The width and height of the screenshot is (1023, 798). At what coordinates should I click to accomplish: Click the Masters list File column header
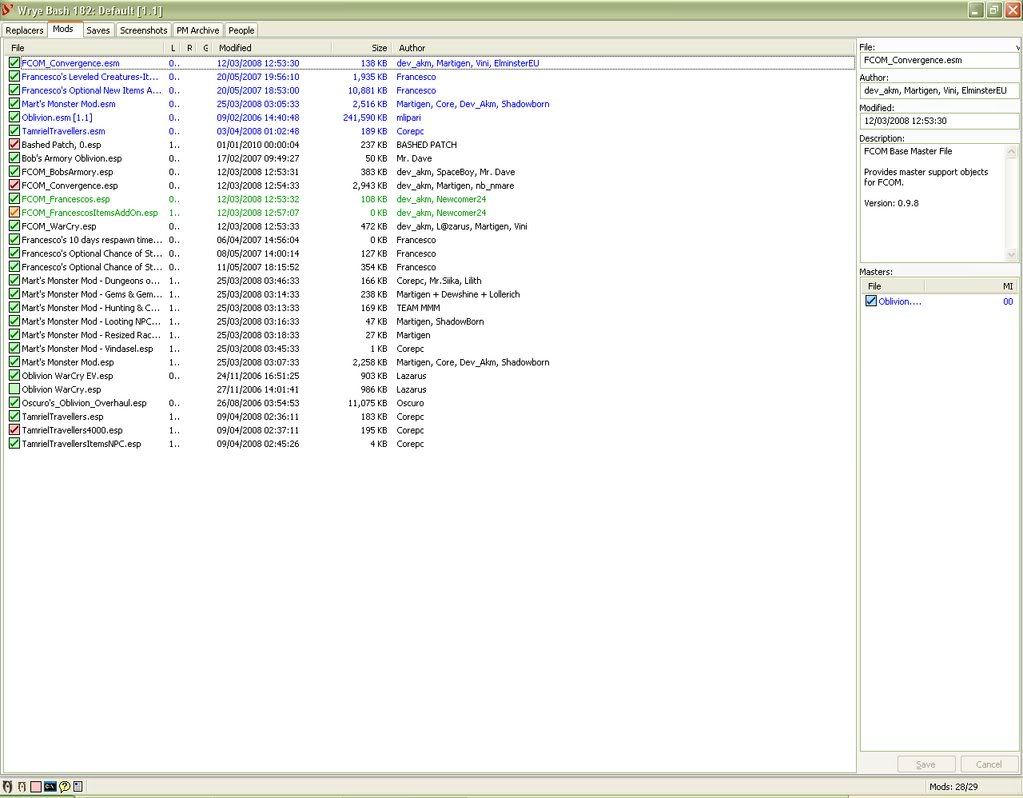[893, 286]
